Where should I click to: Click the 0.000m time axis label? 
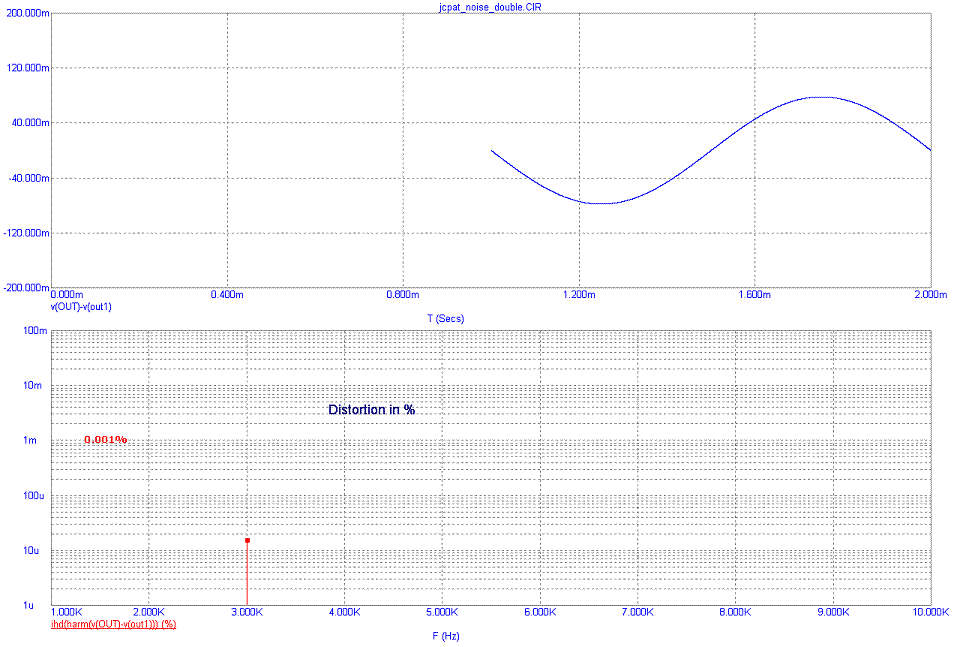coord(67,295)
